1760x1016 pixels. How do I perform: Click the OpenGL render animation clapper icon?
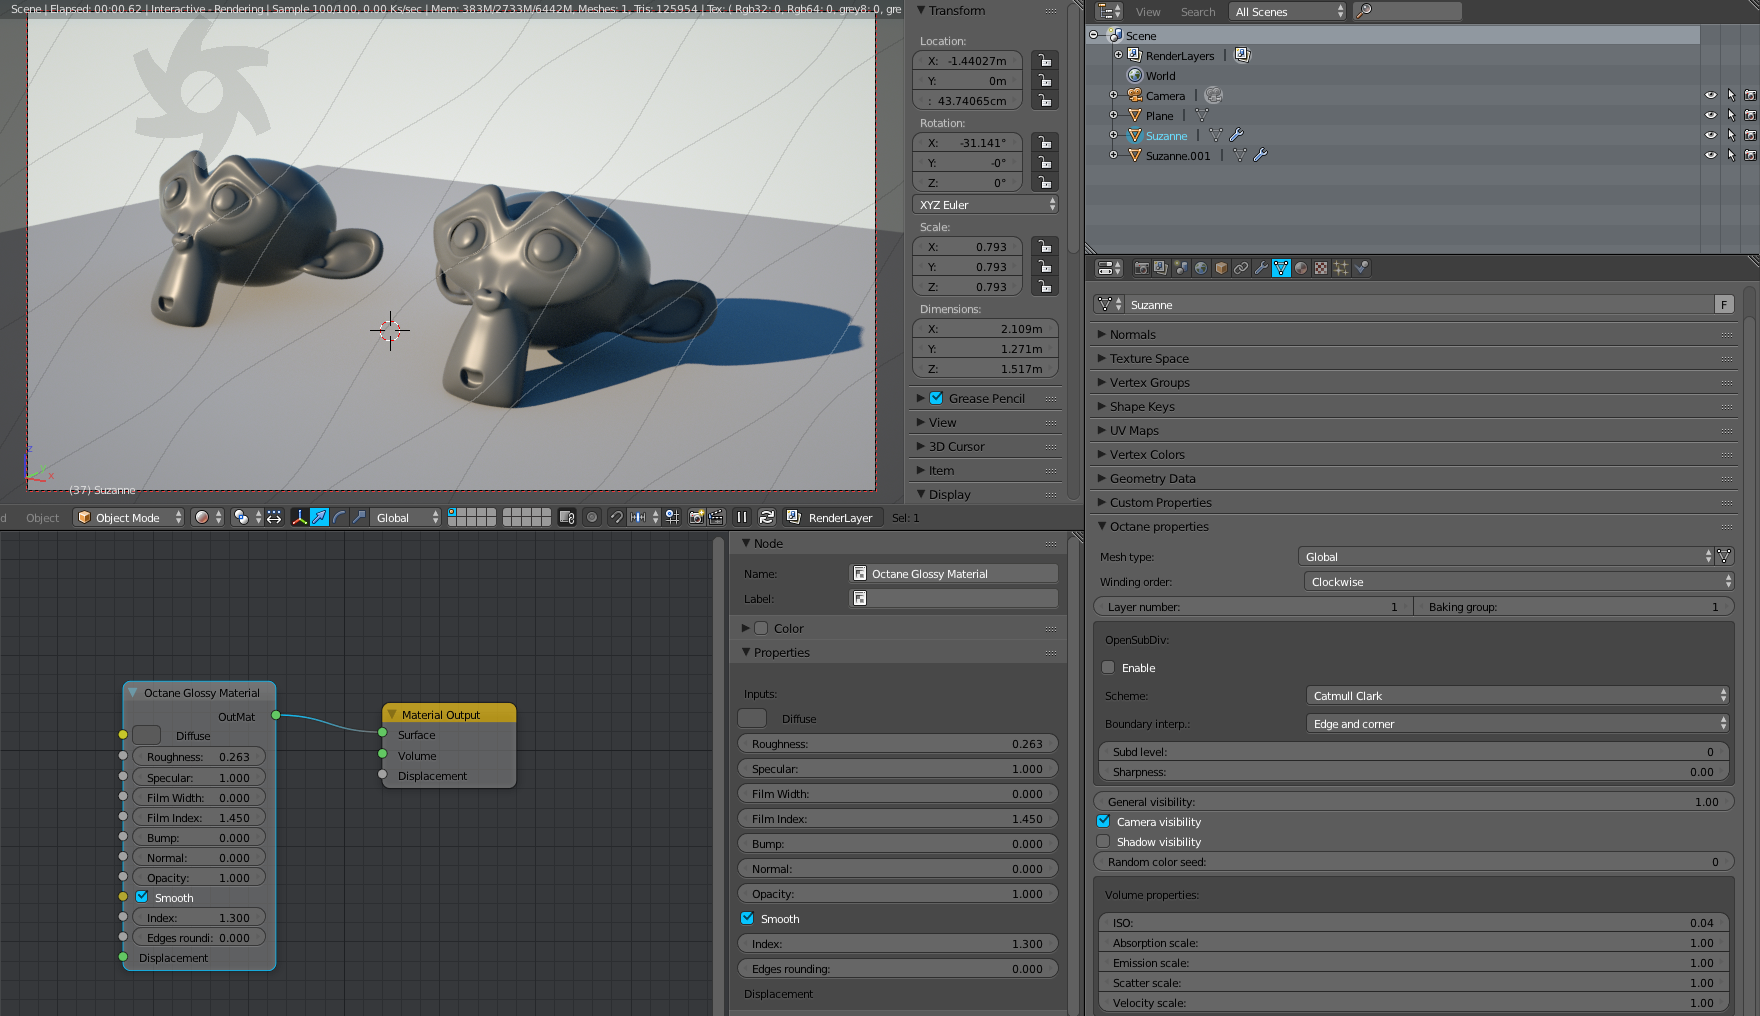pos(716,517)
